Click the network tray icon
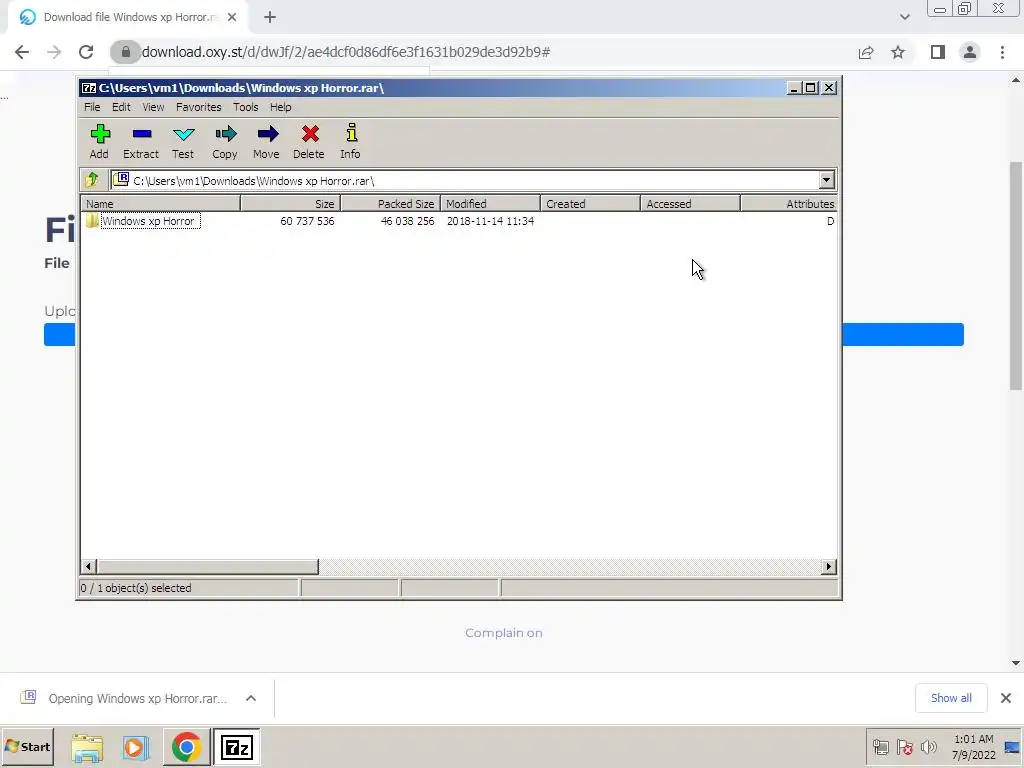The height and width of the screenshot is (768, 1024). pyautogui.click(x=880, y=746)
